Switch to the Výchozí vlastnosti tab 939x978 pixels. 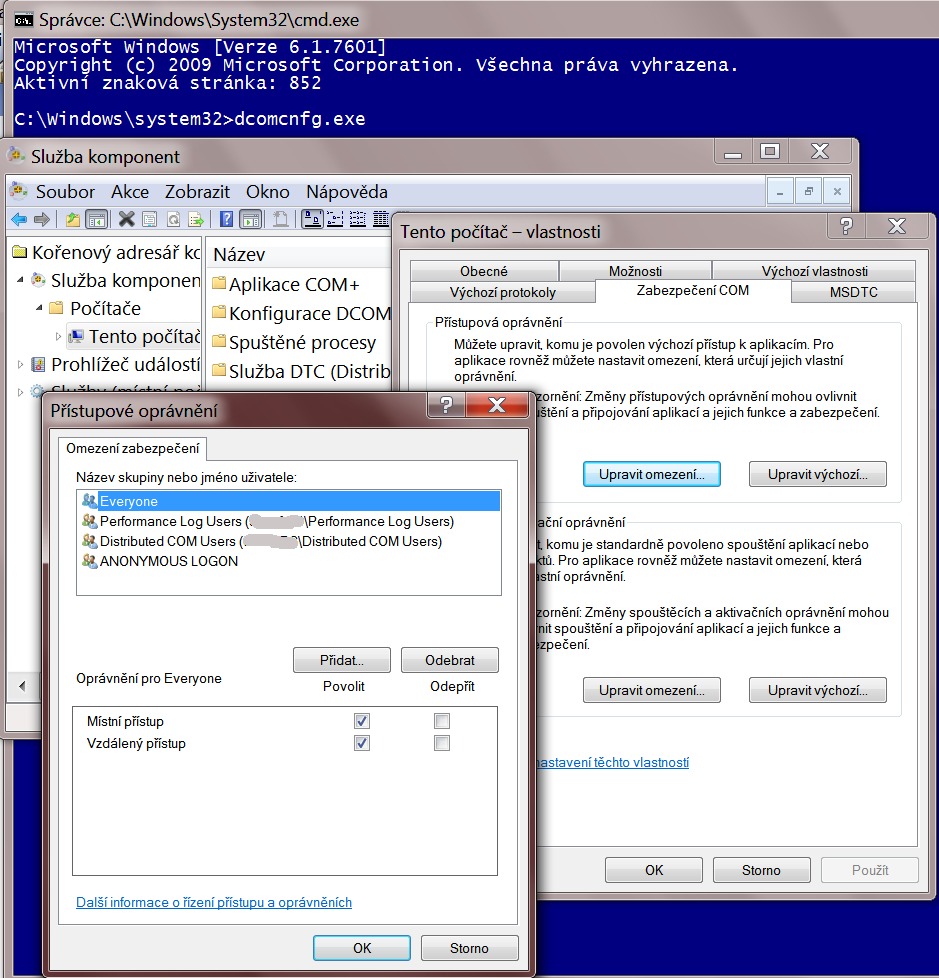[x=814, y=271]
